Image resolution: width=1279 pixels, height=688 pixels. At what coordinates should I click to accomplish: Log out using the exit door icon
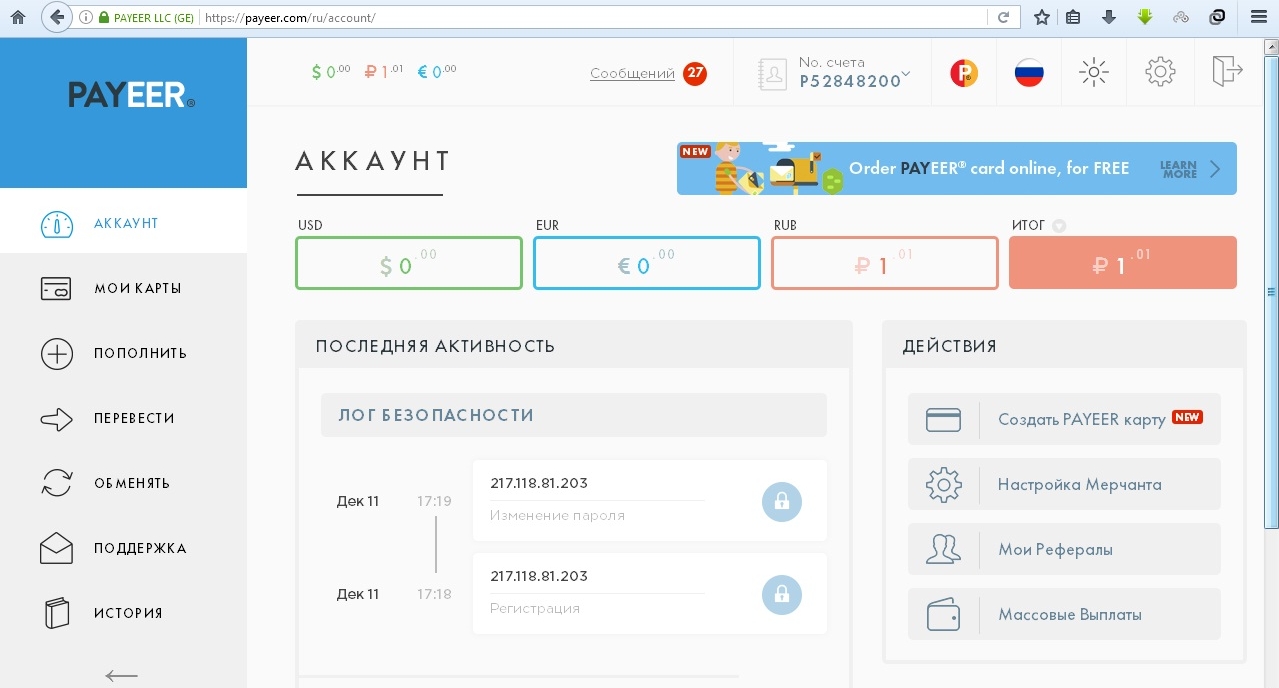1227,71
